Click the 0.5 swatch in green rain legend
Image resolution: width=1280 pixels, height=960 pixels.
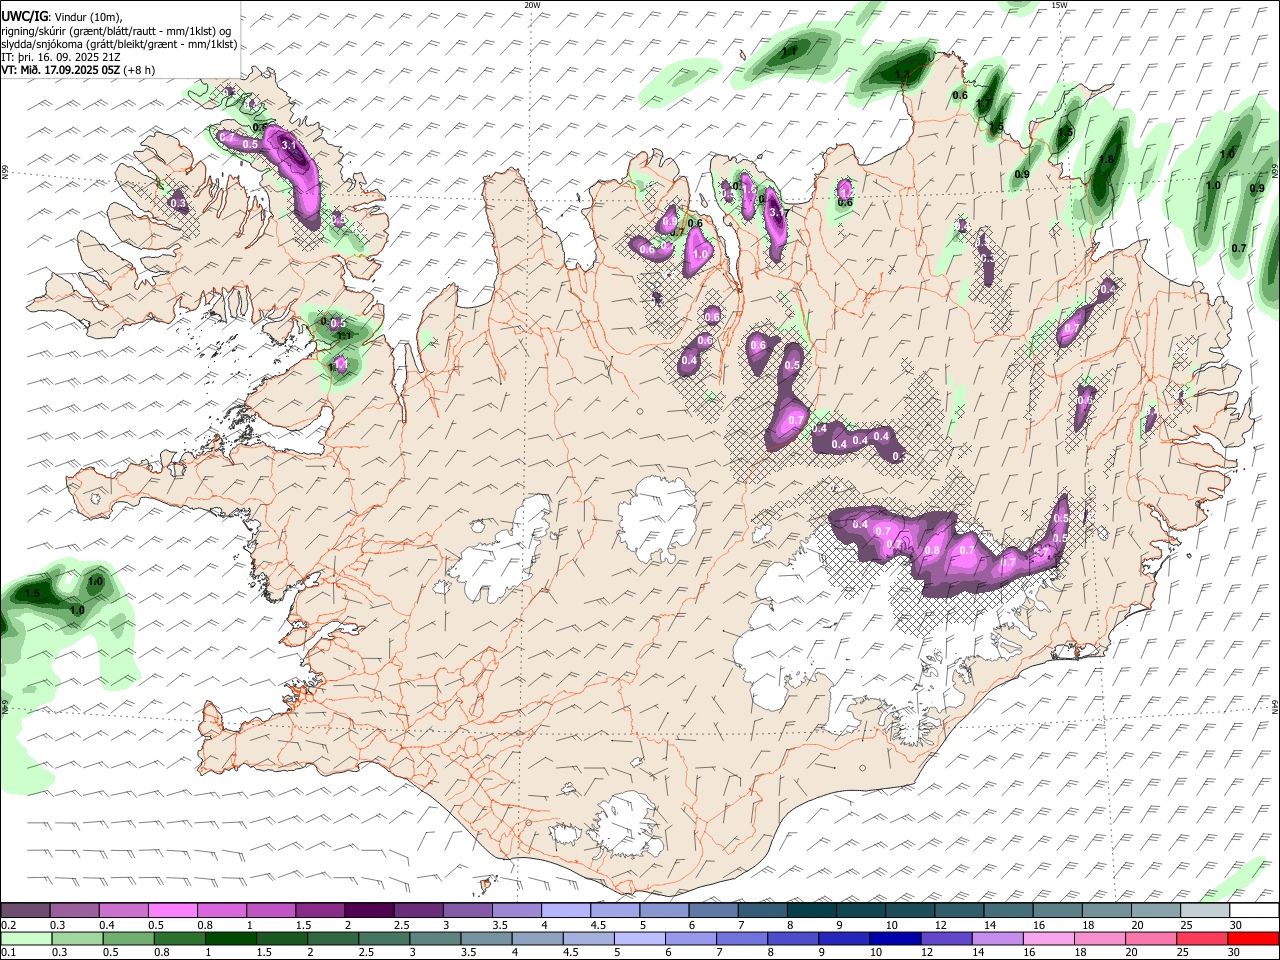[128, 938]
